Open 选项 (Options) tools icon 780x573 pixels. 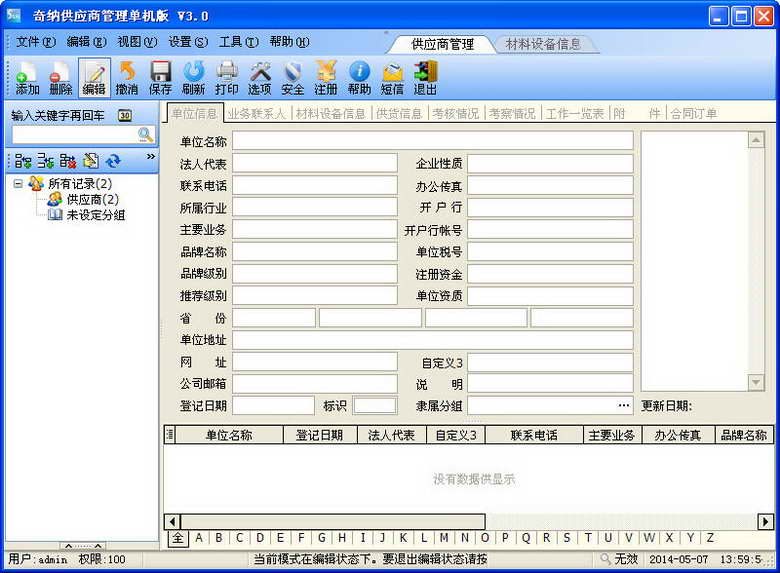point(260,78)
